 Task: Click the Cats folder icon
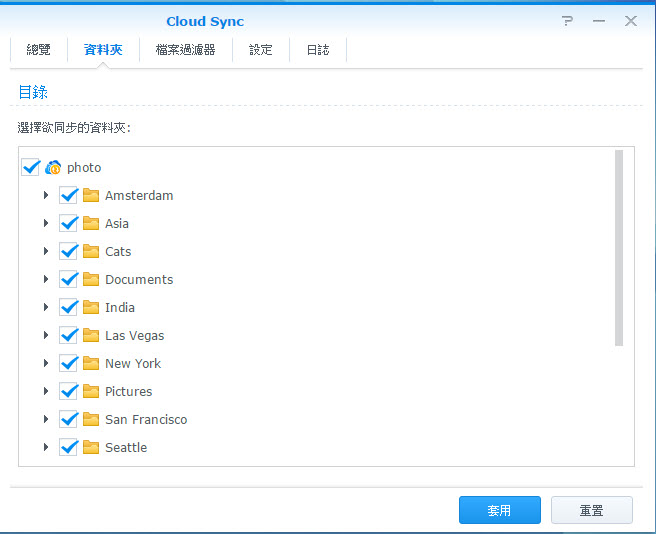click(x=91, y=252)
